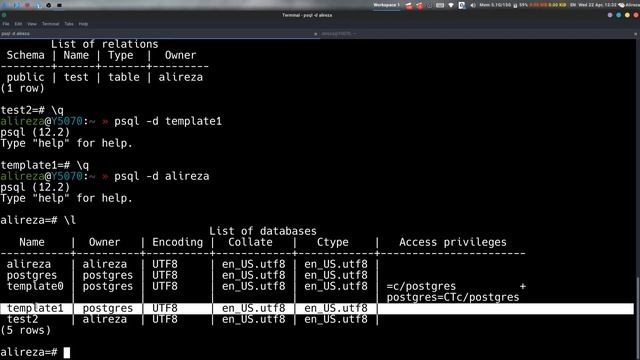Click the '(1 row)' line

(22, 88)
